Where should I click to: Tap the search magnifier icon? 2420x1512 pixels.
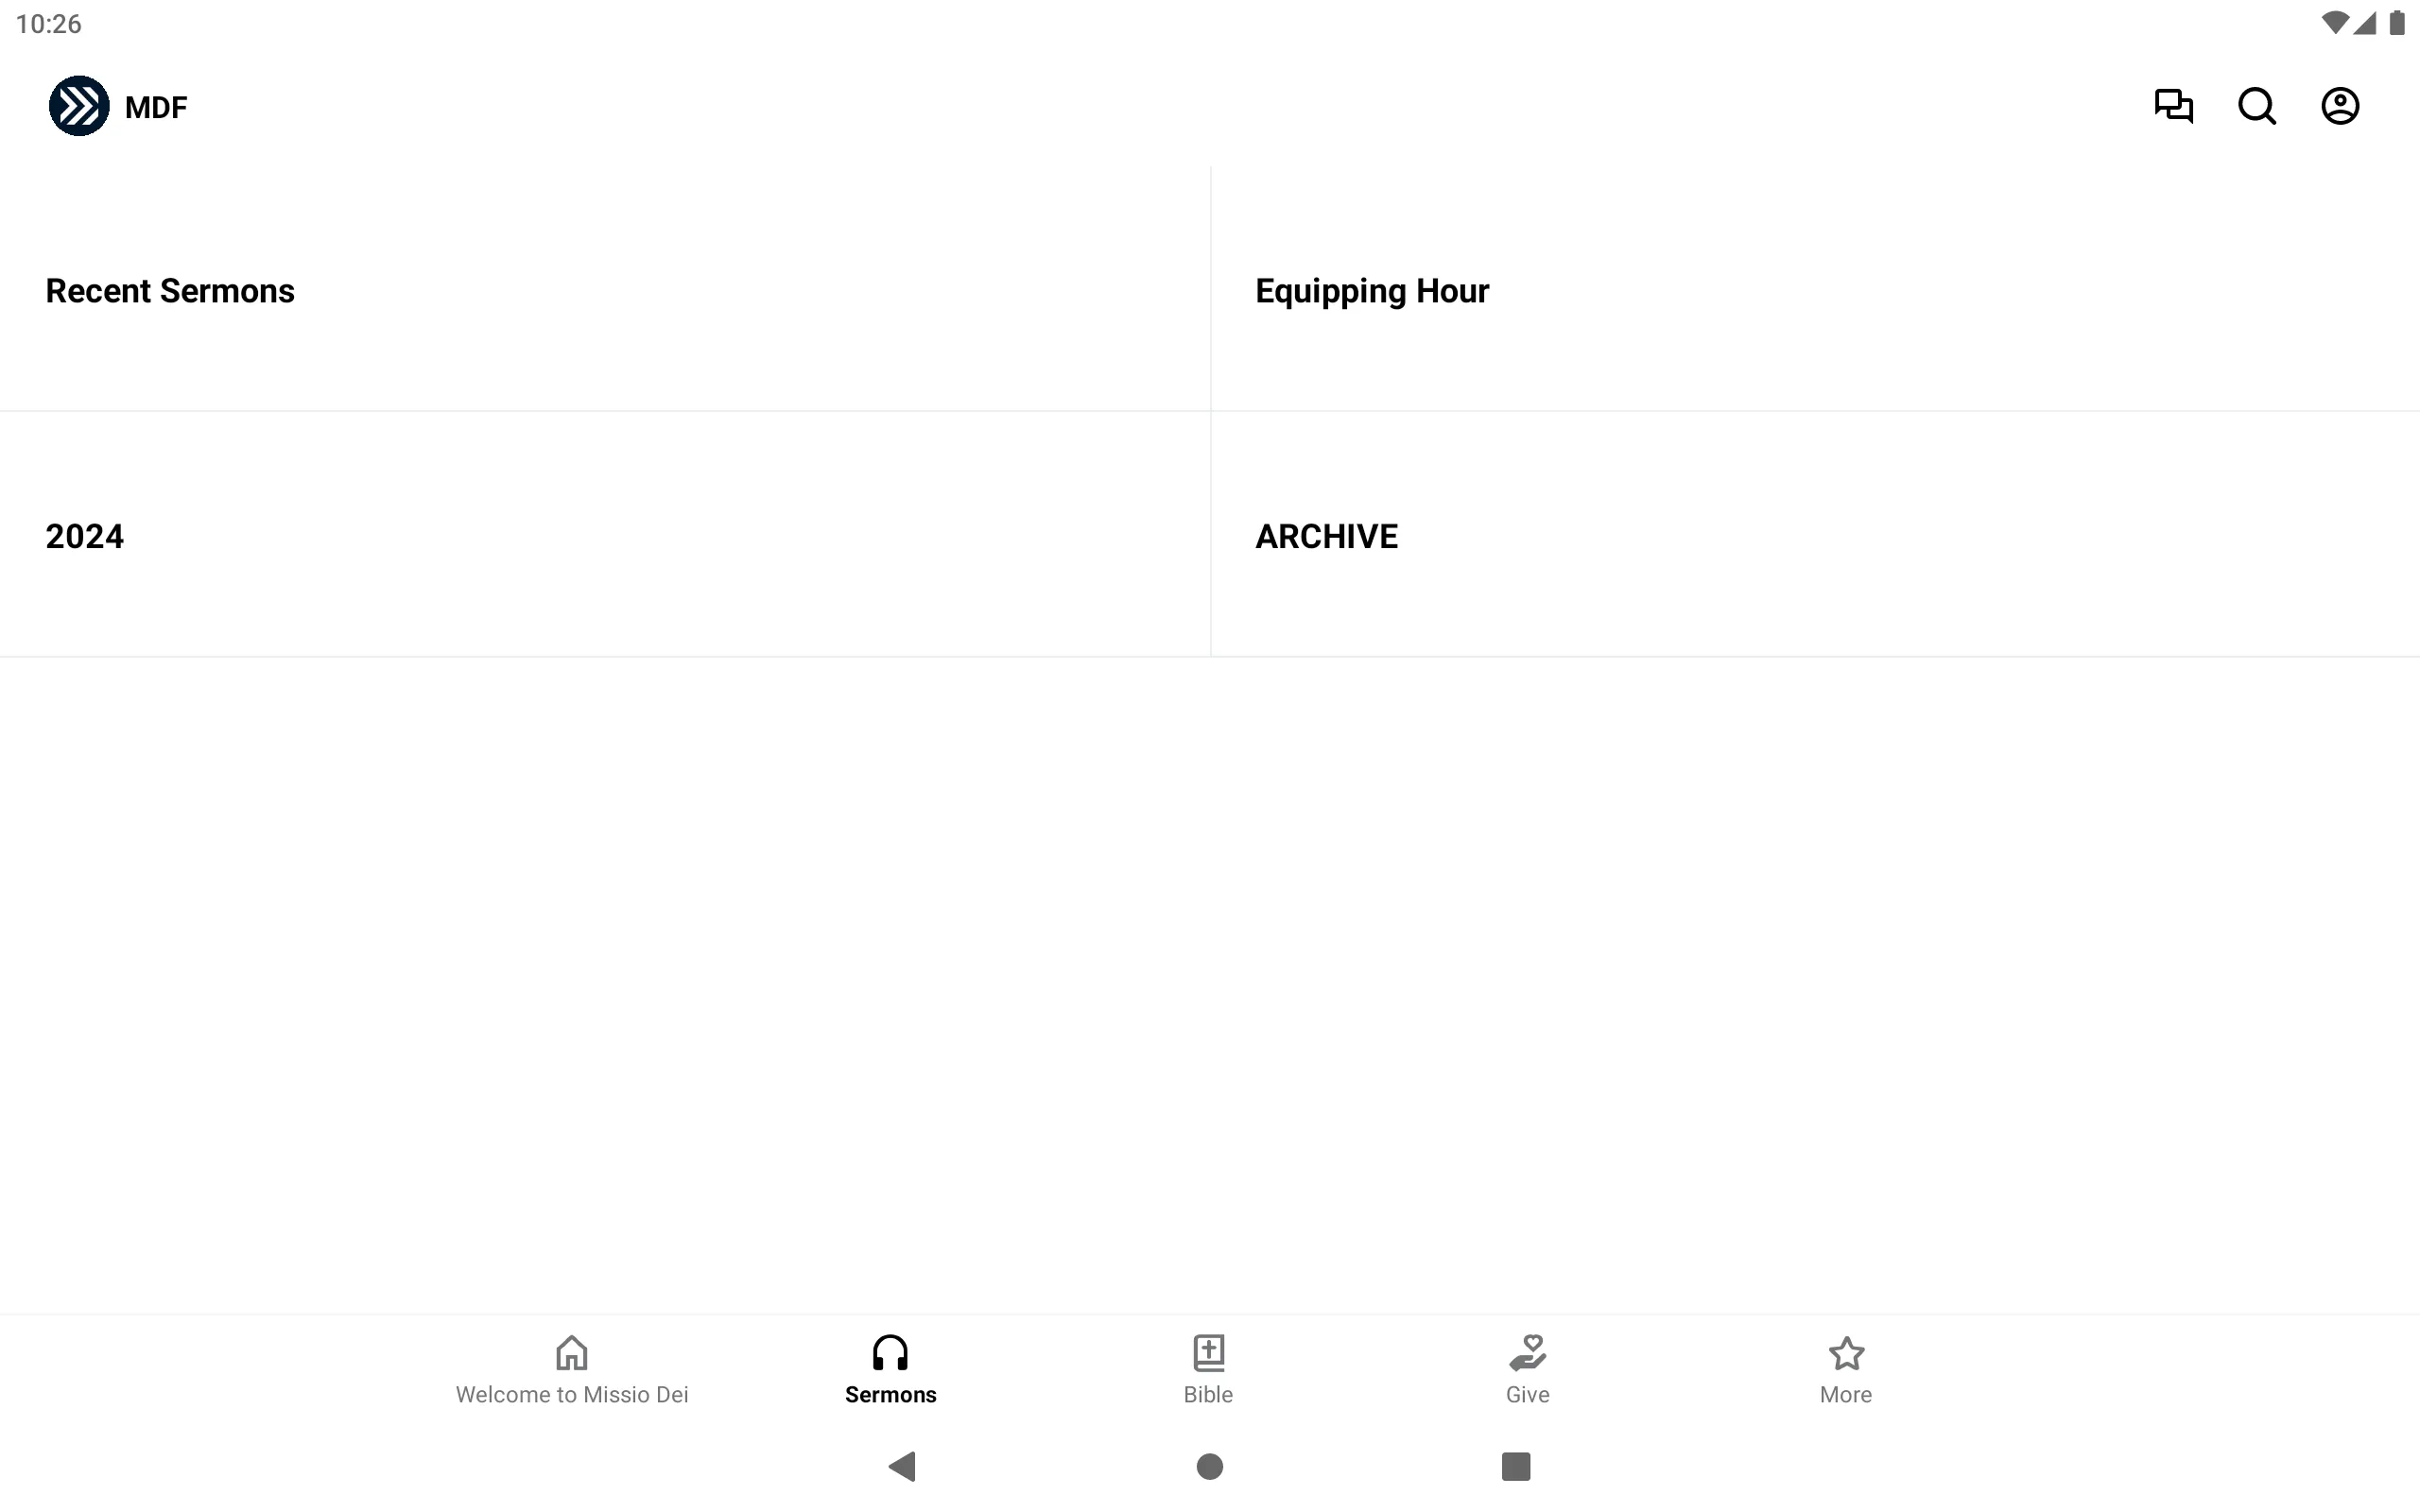pyautogui.click(x=2258, y=106)
